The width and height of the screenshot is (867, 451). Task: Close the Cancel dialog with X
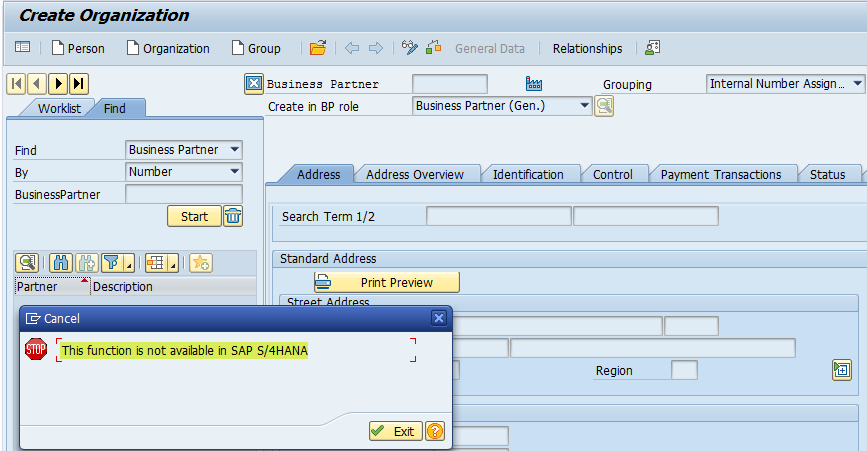438,318
